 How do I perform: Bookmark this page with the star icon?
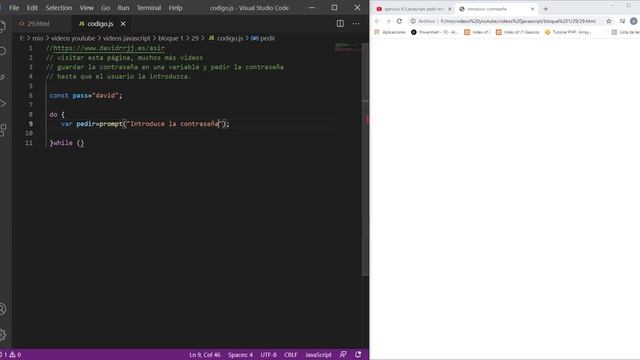point(609,21)
